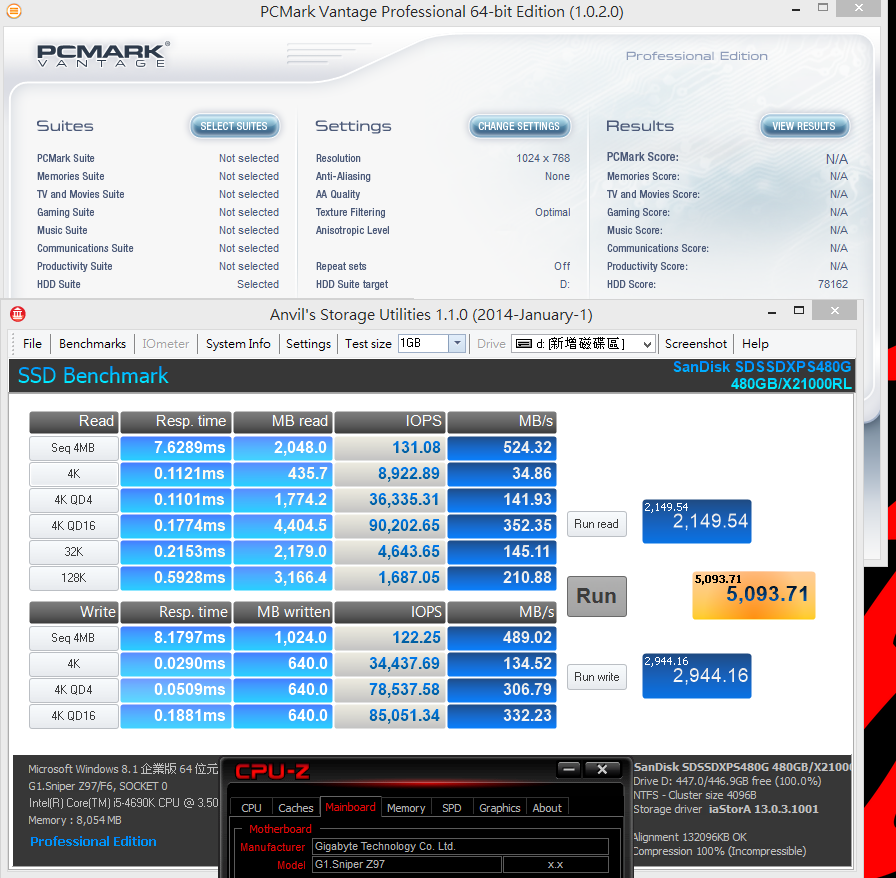Click the orange total score 5,093.71 box
Viewport: 896px width, 878px height.
753,595
